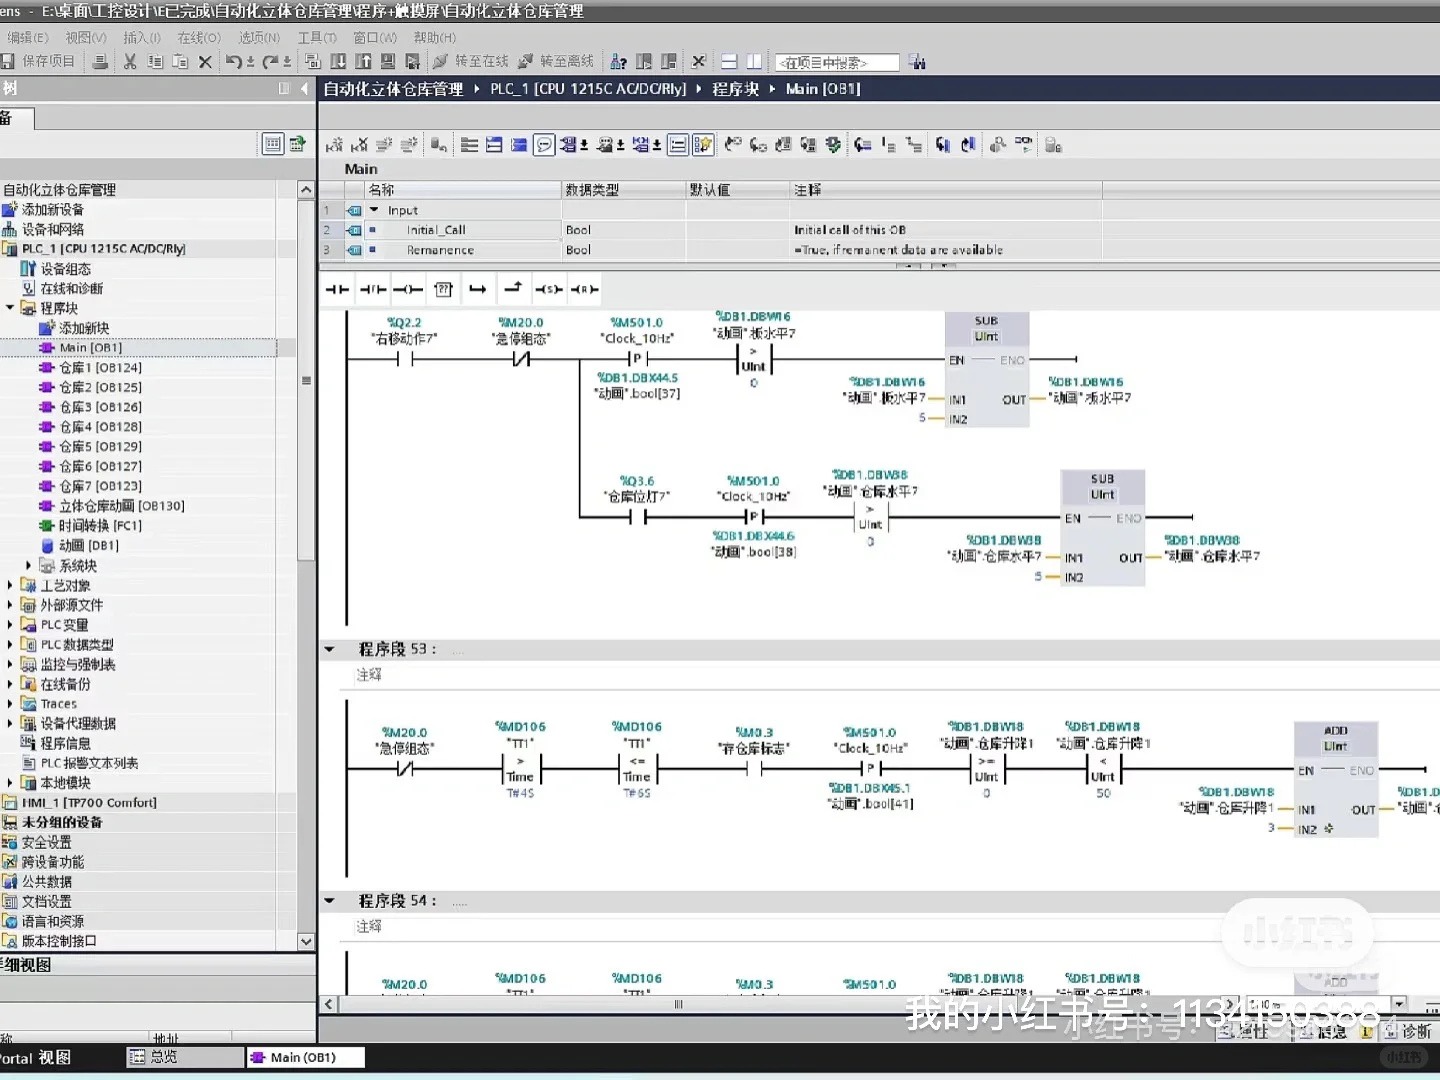Insert an empty box instruction

pos(444,290)
